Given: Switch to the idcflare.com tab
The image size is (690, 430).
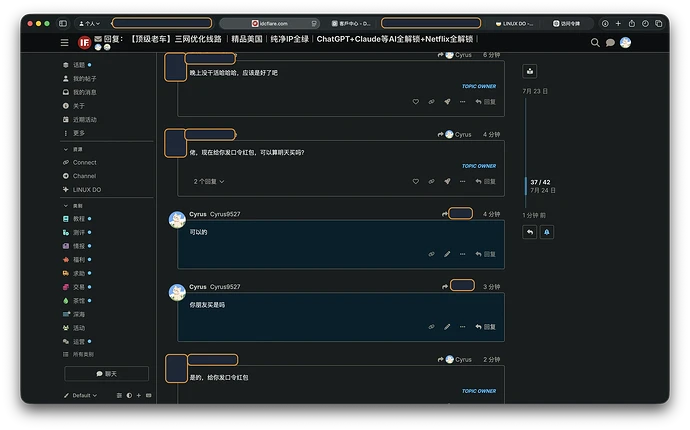Looking at the screenshot, I should (269, 23).
